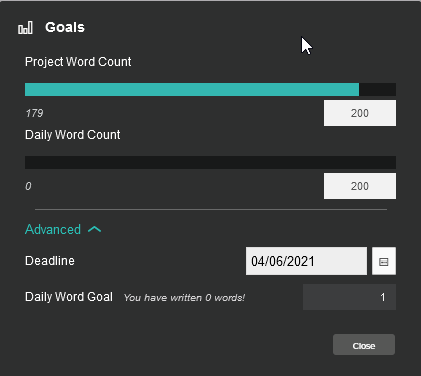Click the unfilled end of project progress bar
The width and height of the screenshot is (421, 376).
(378, 90)
